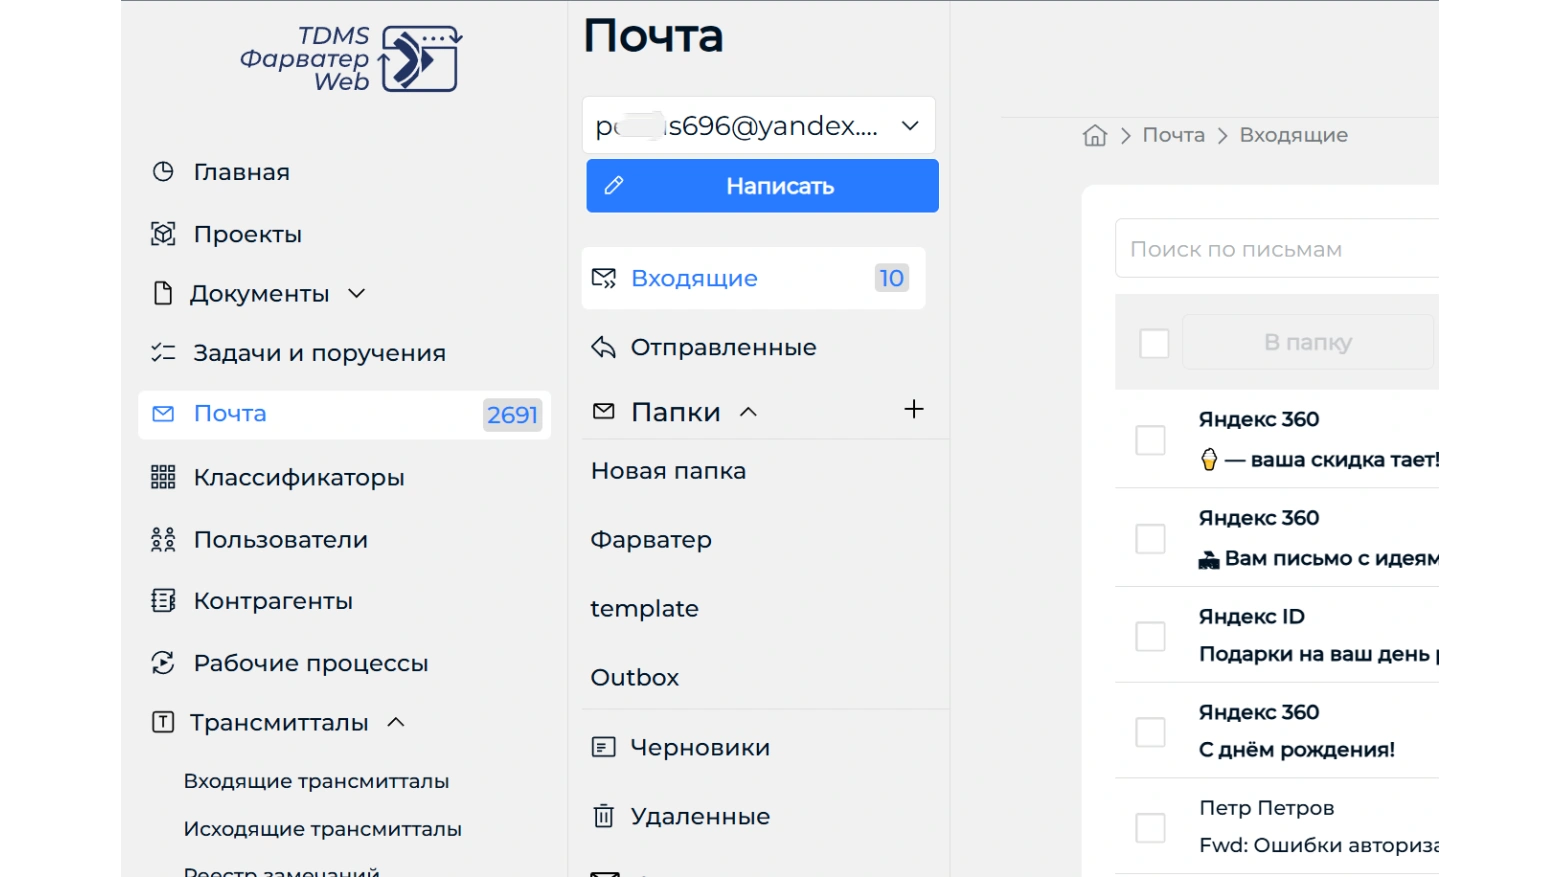Open the Удаленные folder
The width and height of the screenshot is (1560, 877).
click(x=700, y=816)
